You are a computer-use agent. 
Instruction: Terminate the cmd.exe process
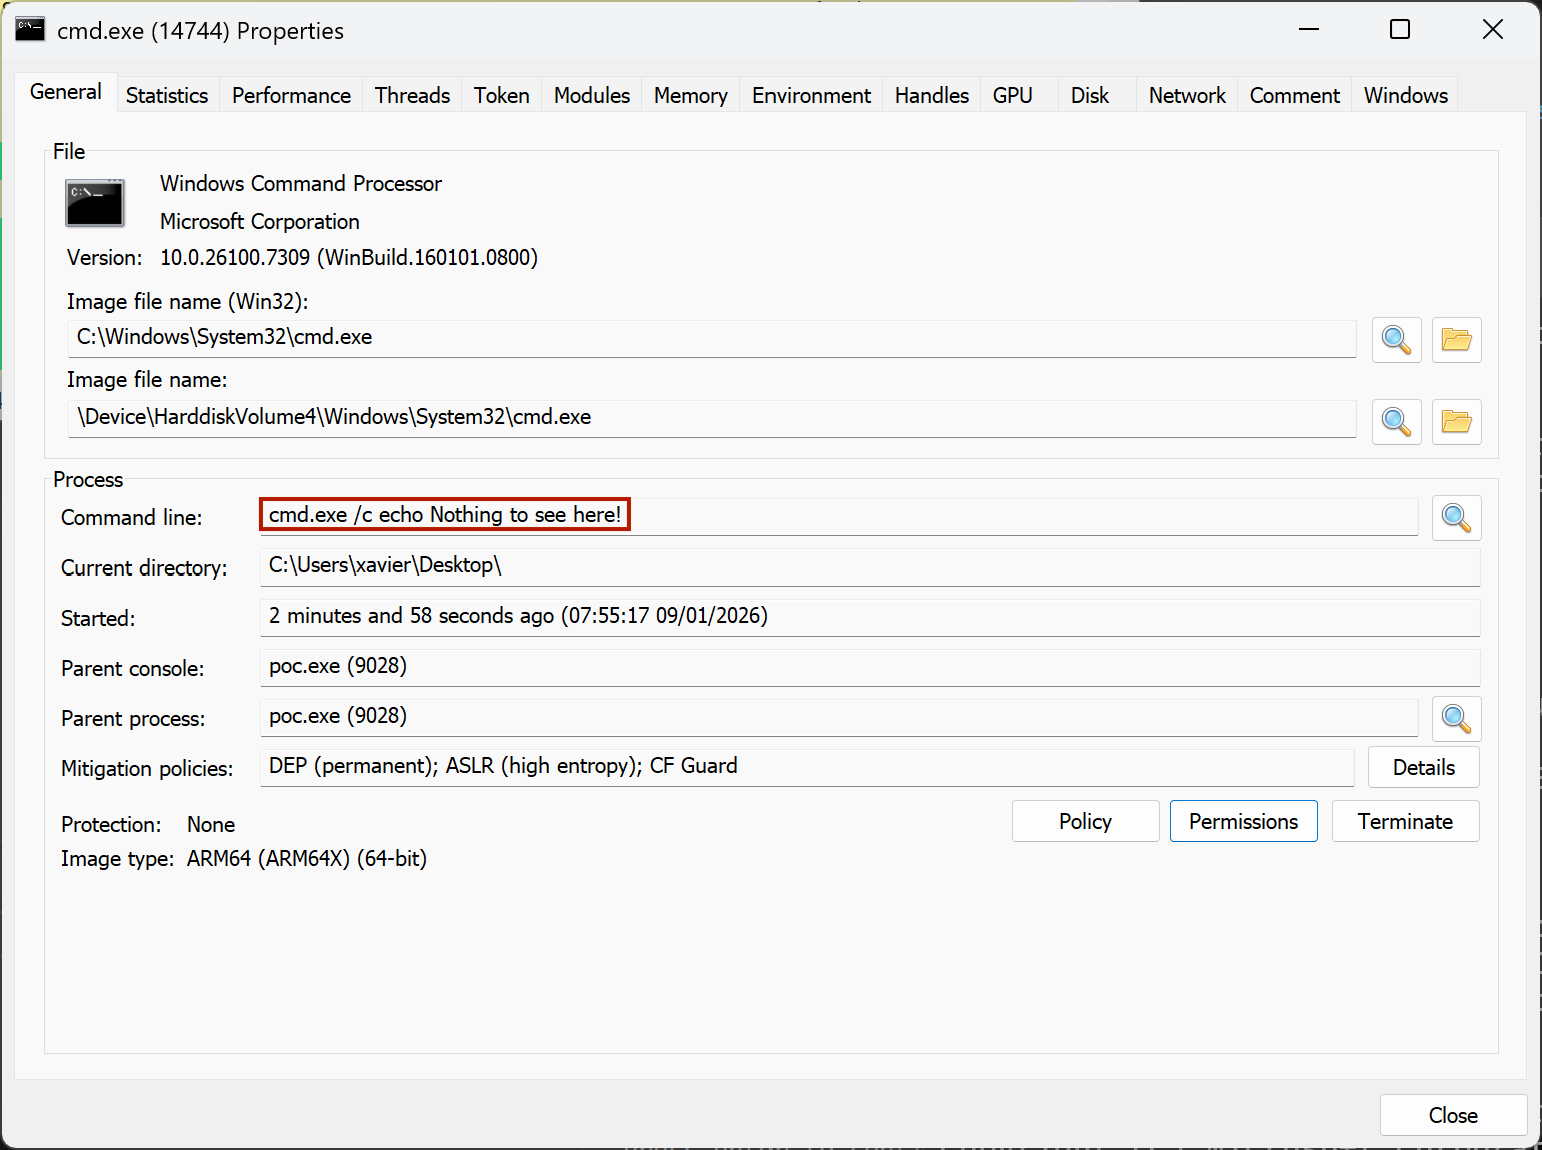pyautogui.click(x=1405, y=821)
